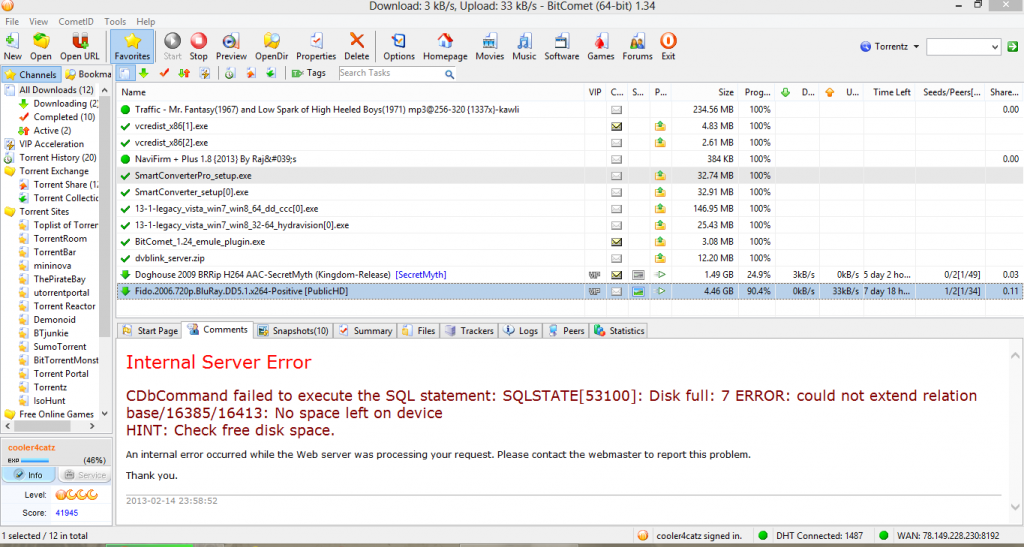Click the Movies toolbar icon

pos(490,46)
